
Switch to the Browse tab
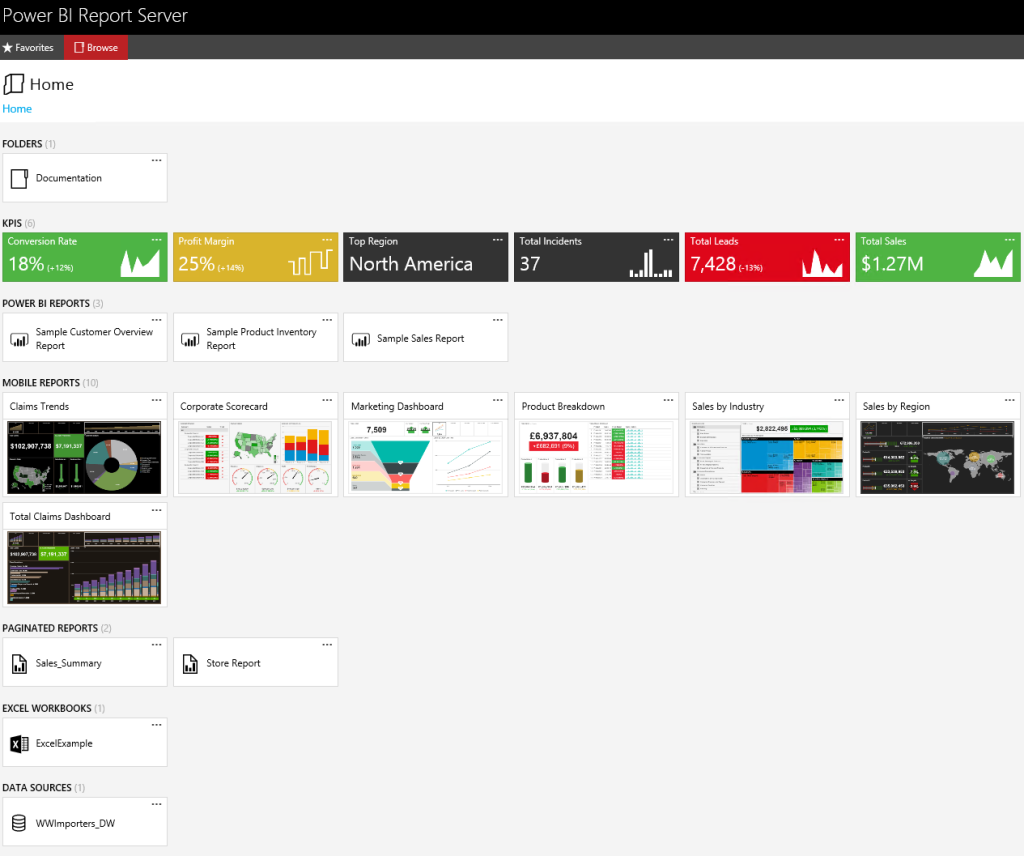click(x=103, y=47)
